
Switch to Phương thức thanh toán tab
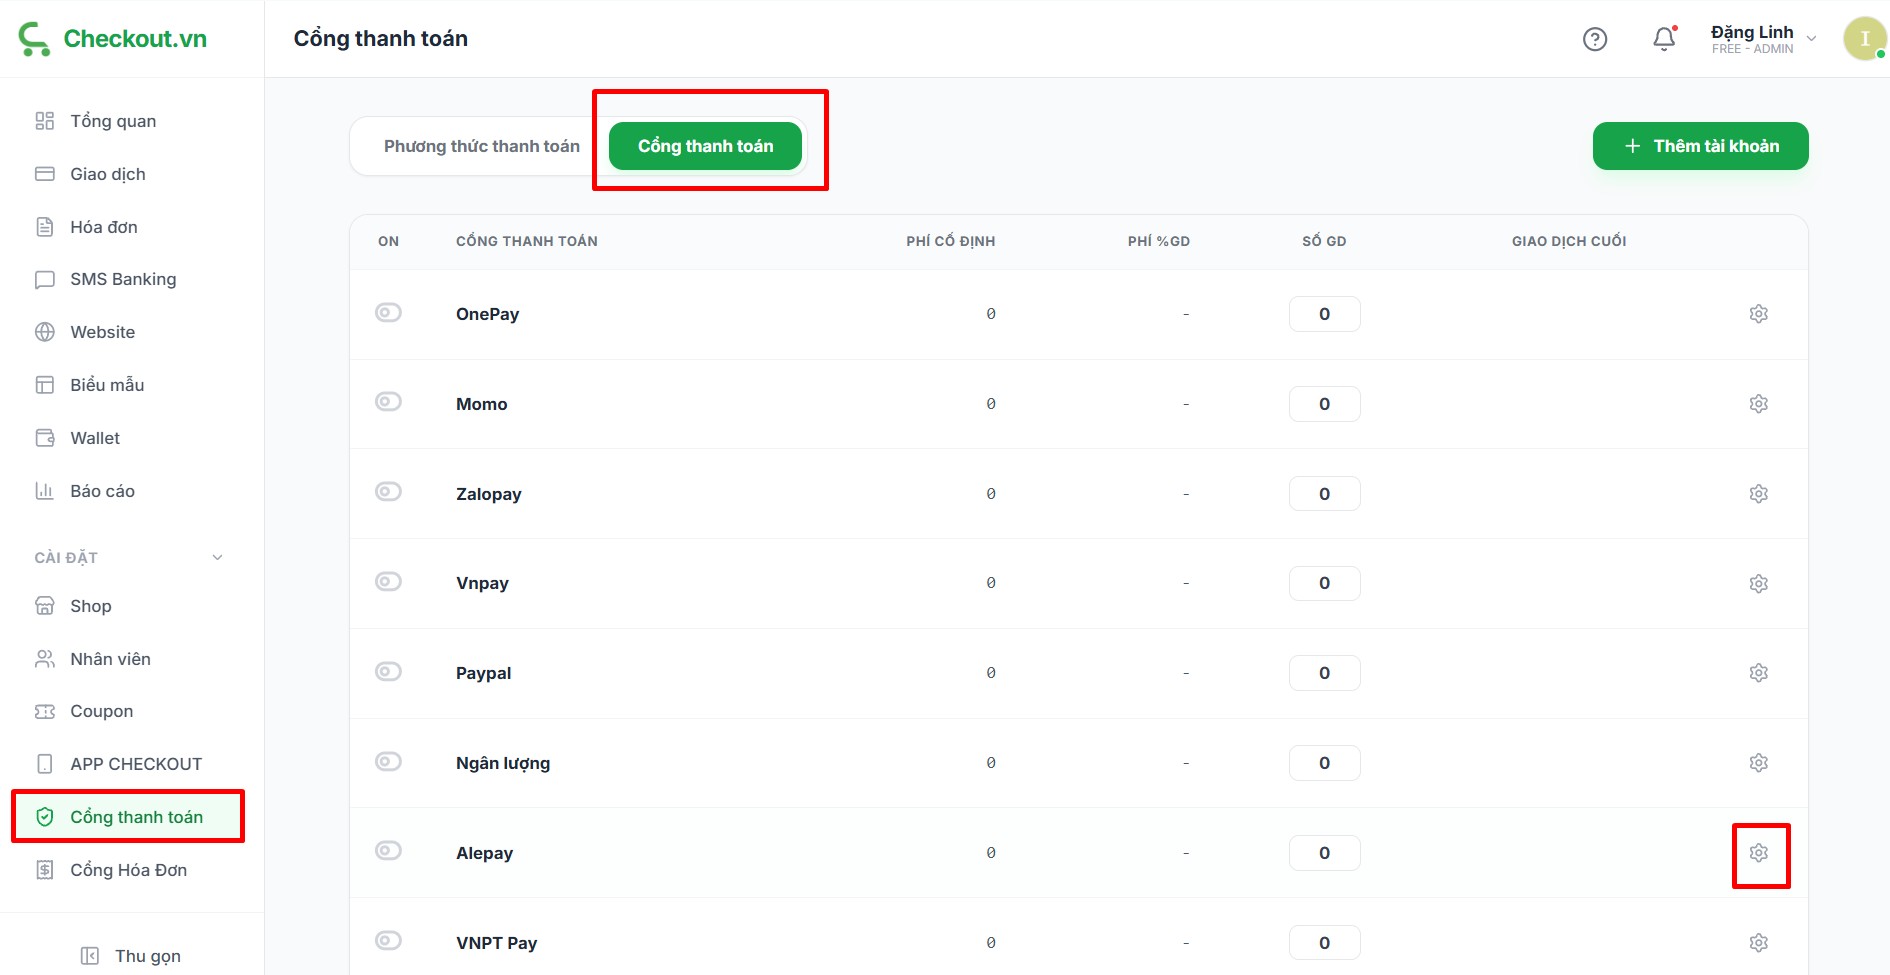[x=481, y=146]
